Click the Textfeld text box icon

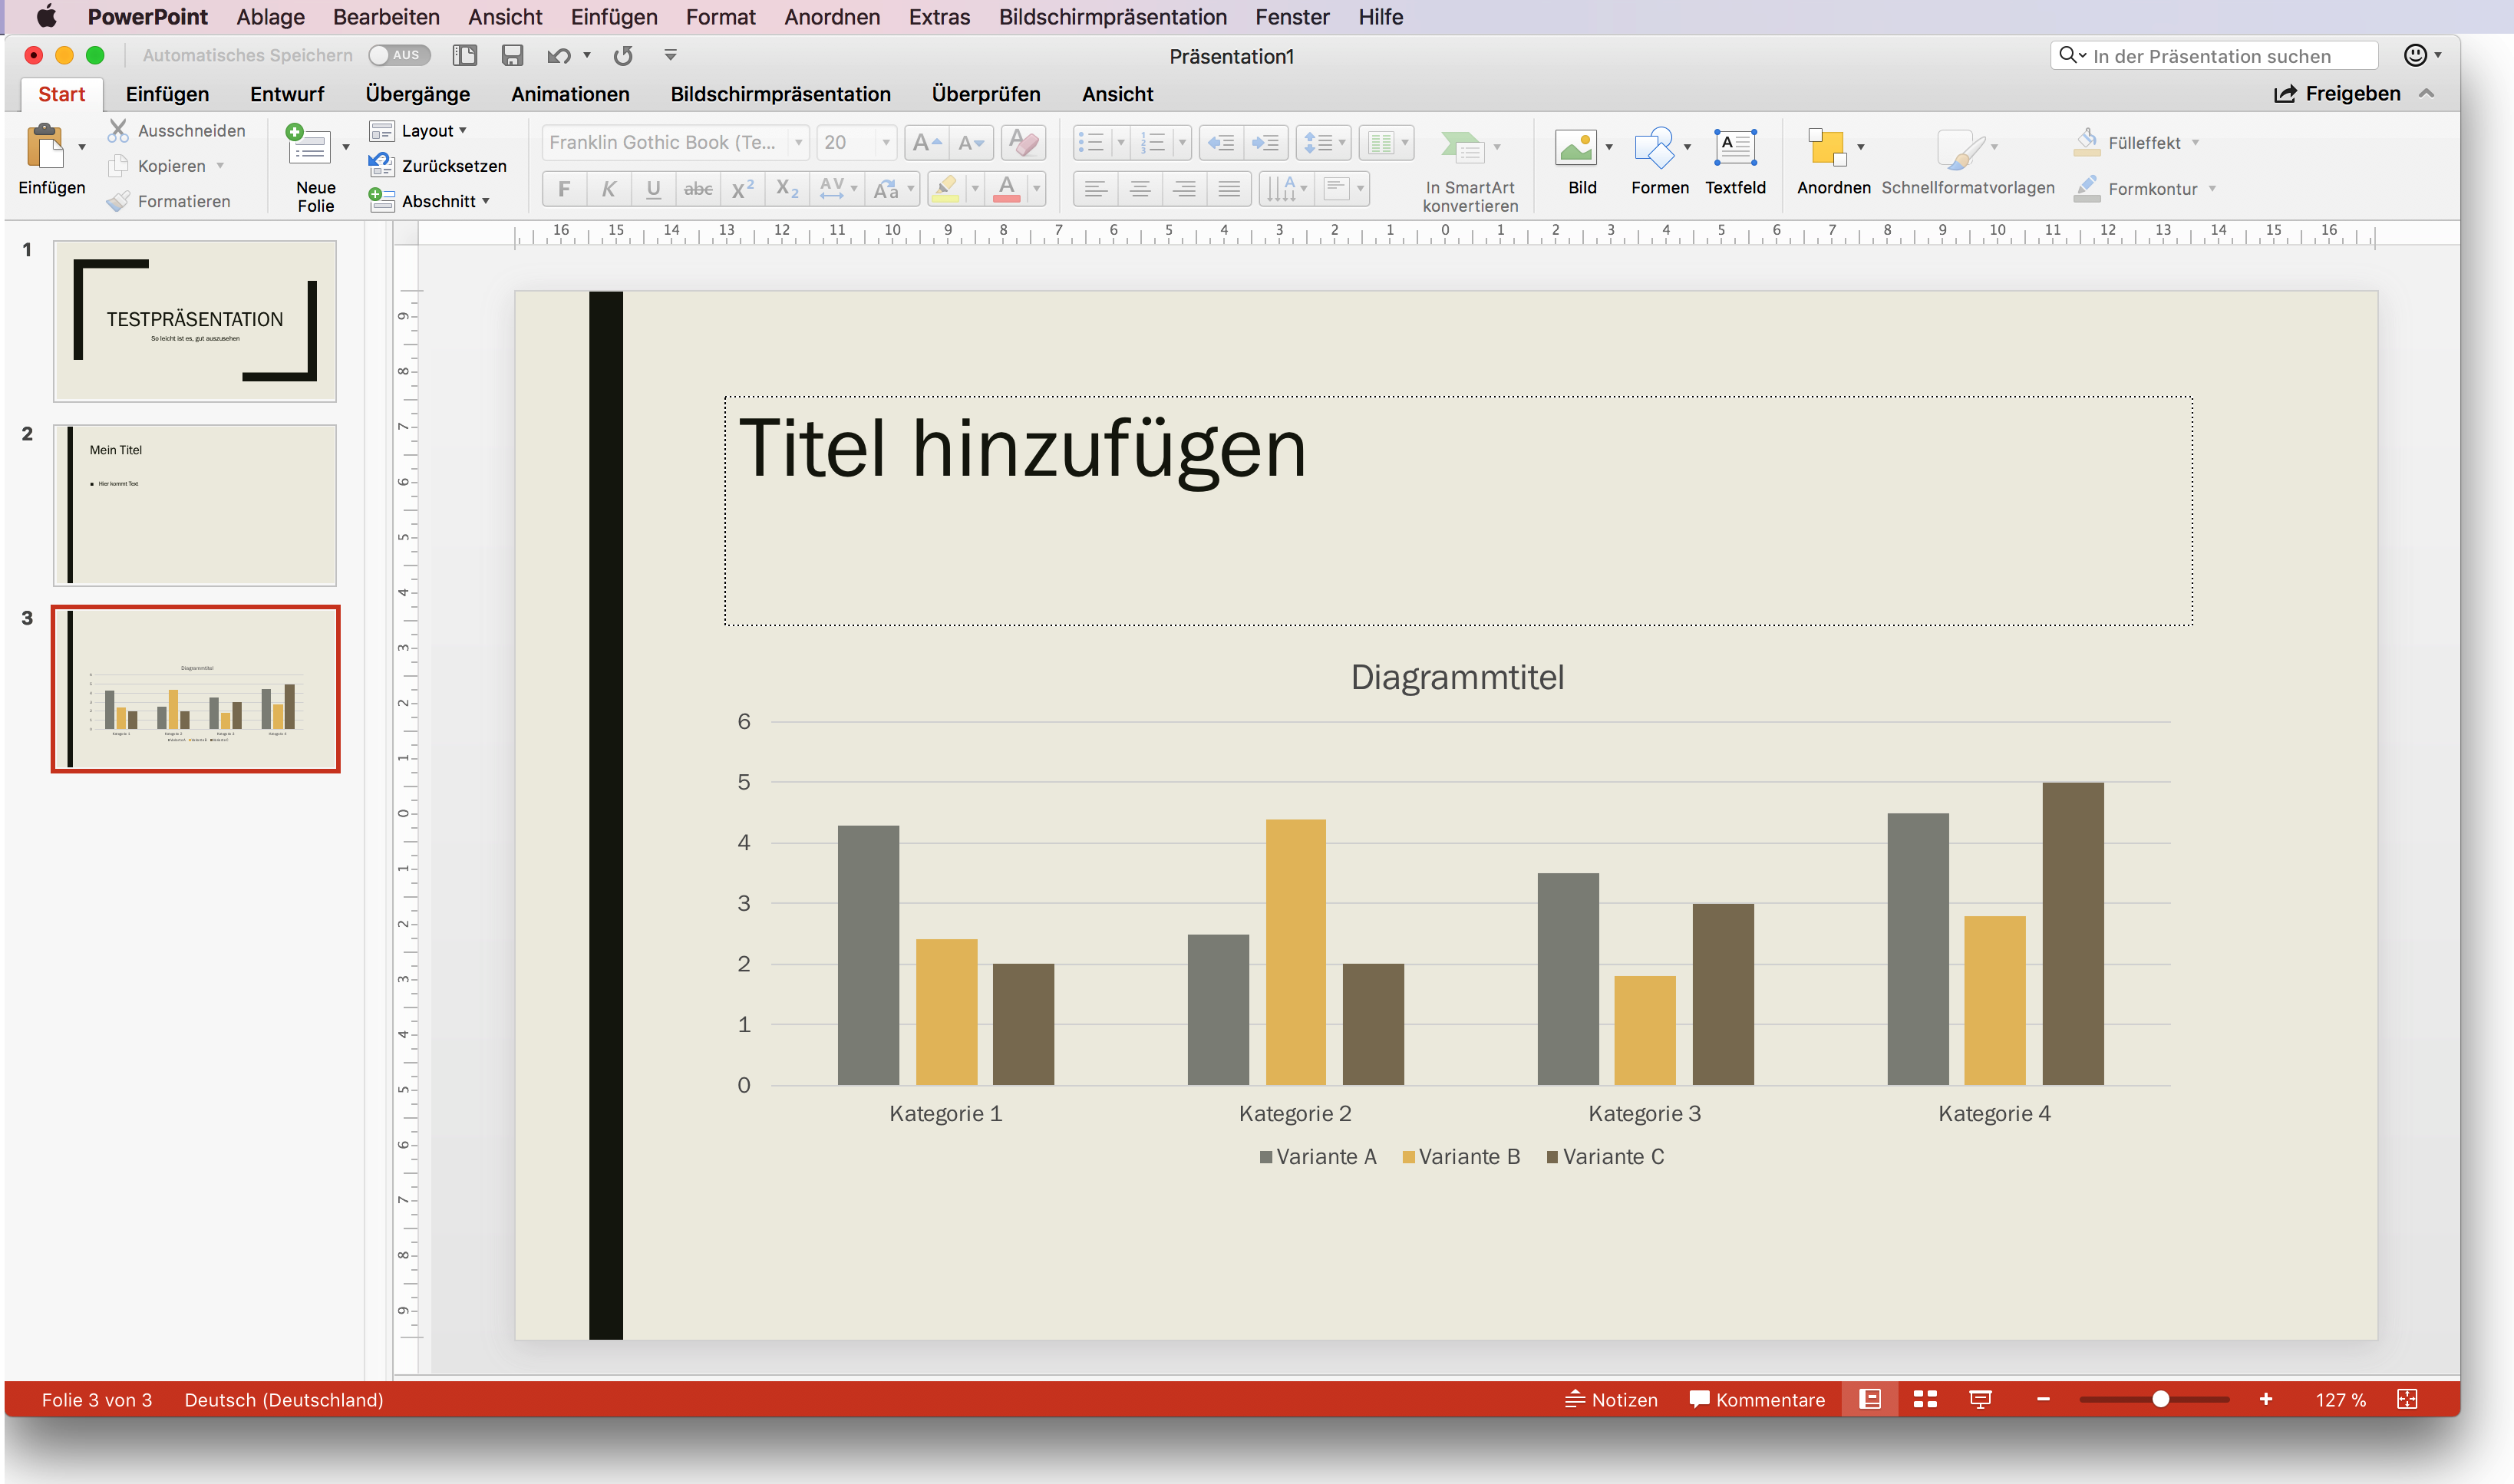tap(1735, 147)
